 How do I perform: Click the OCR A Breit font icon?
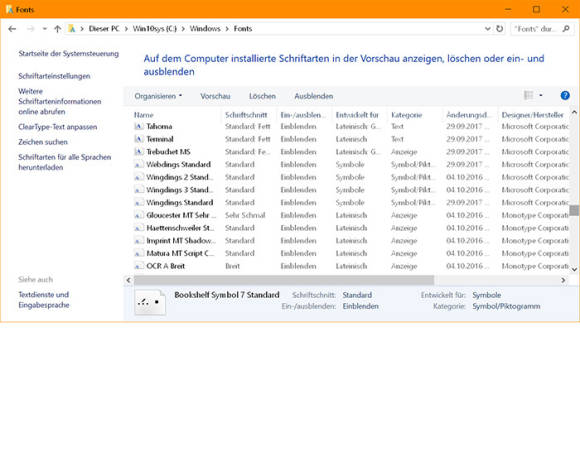click(x=139, y=266)
